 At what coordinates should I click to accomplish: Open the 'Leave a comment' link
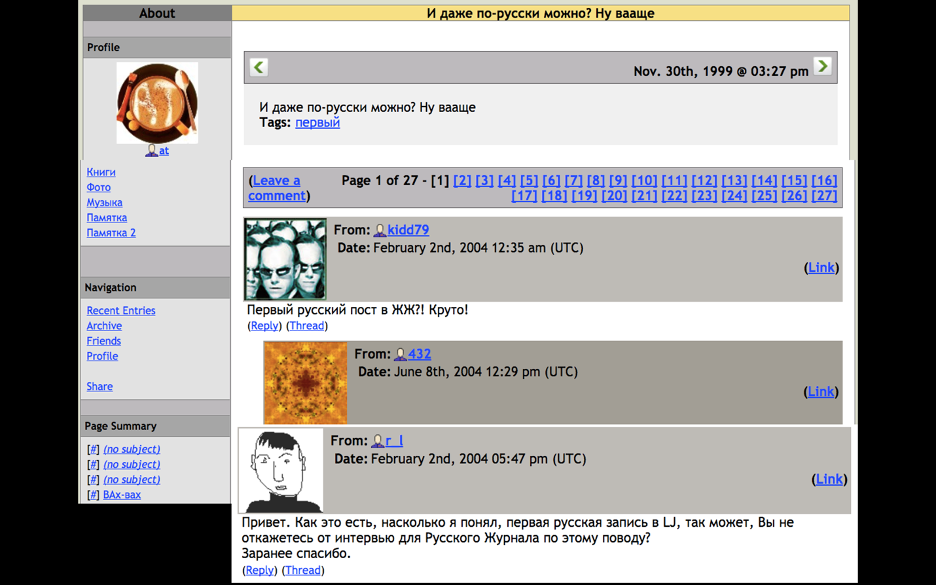click(x=277, y=188)
